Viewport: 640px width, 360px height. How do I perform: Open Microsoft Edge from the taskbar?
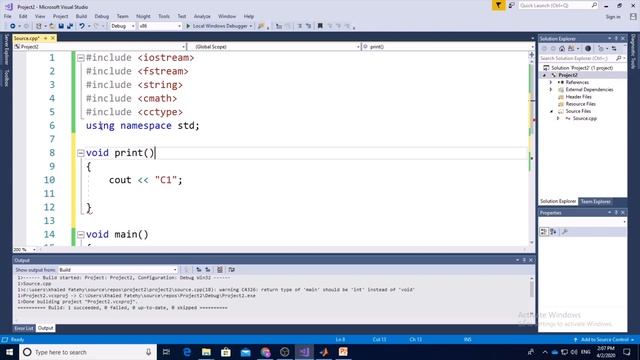[187, 352]
